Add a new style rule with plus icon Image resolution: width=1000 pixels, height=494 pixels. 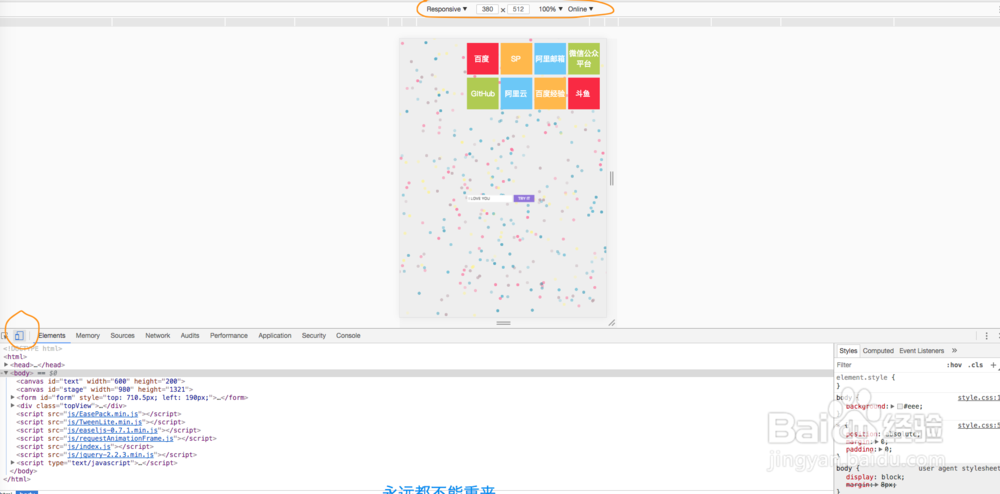click(993, 365)
